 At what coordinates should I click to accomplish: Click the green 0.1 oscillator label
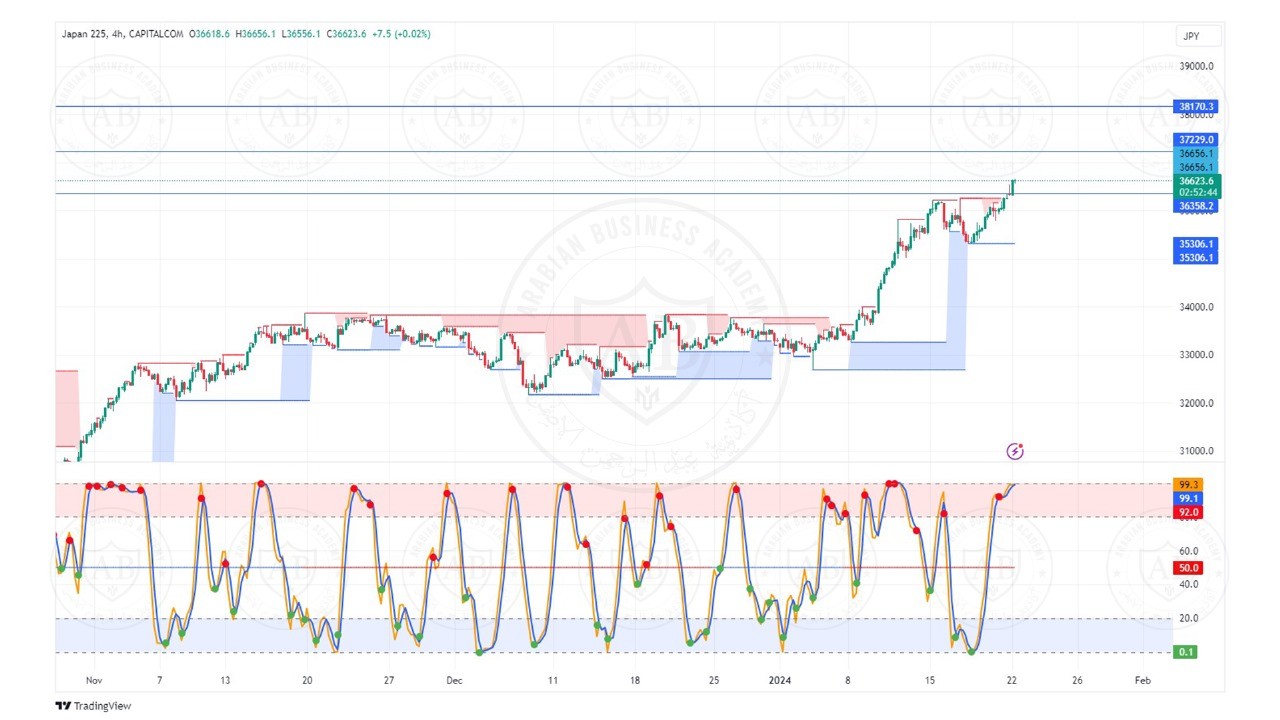pyautogui.click(x=1186, y=652)
